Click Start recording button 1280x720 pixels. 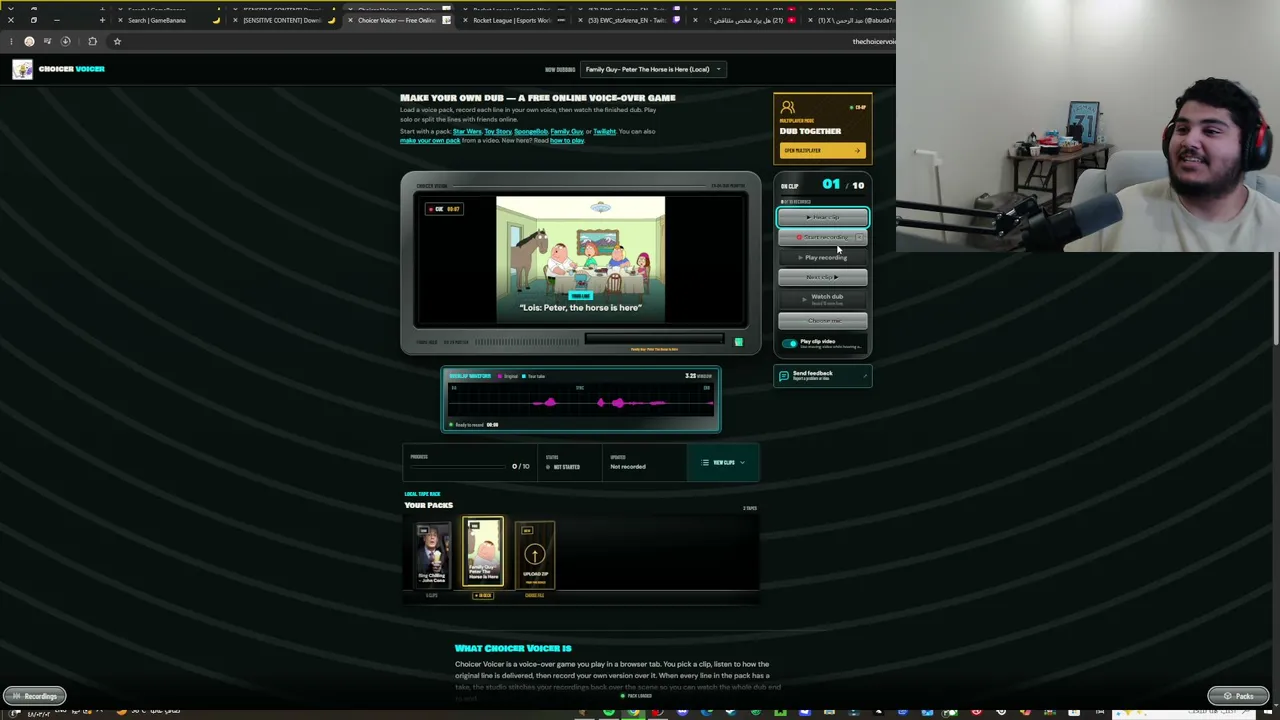coord(823,237)
